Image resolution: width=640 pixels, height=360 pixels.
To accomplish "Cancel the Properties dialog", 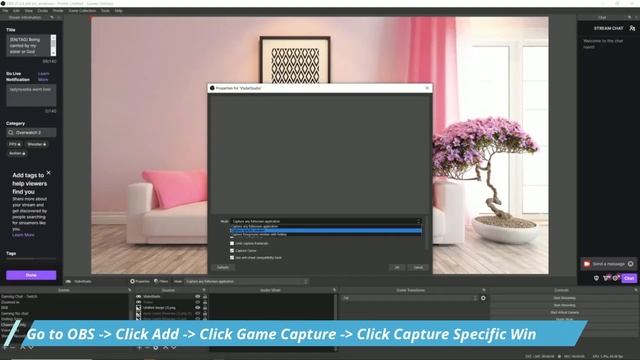I will [418, 267].
